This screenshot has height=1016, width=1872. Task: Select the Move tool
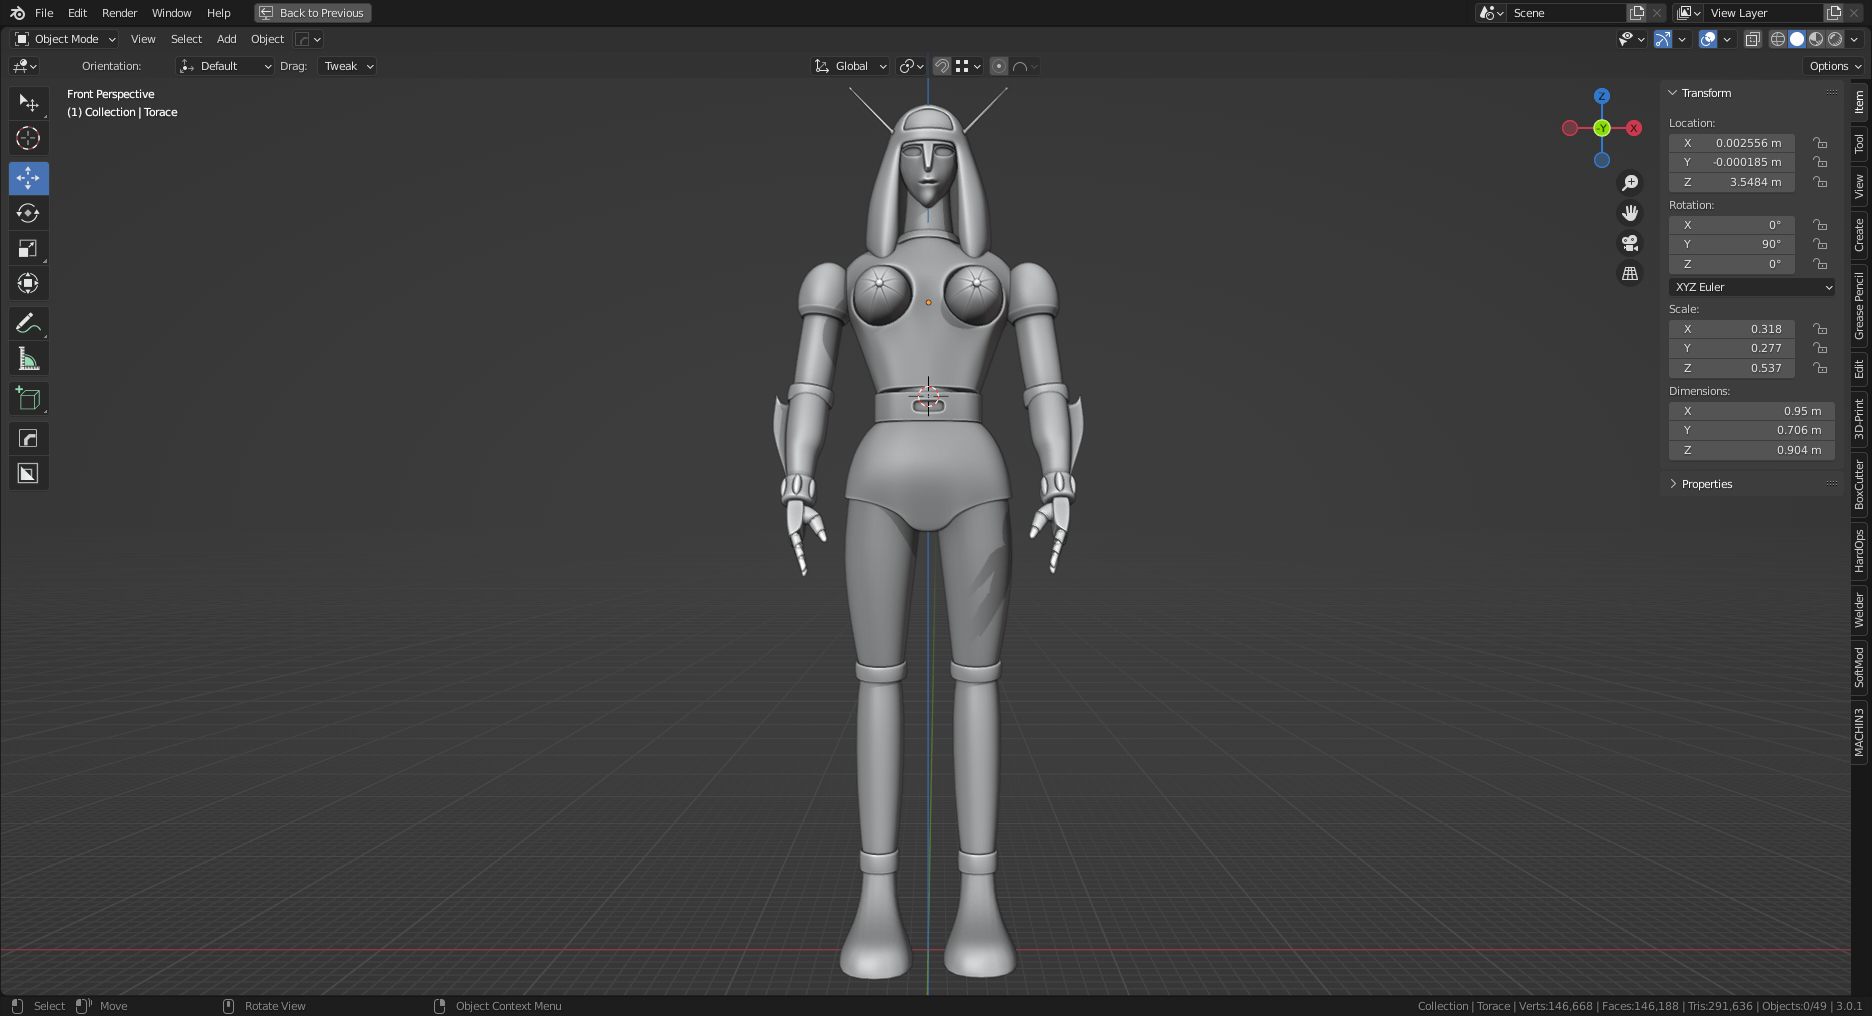(28, 178)
